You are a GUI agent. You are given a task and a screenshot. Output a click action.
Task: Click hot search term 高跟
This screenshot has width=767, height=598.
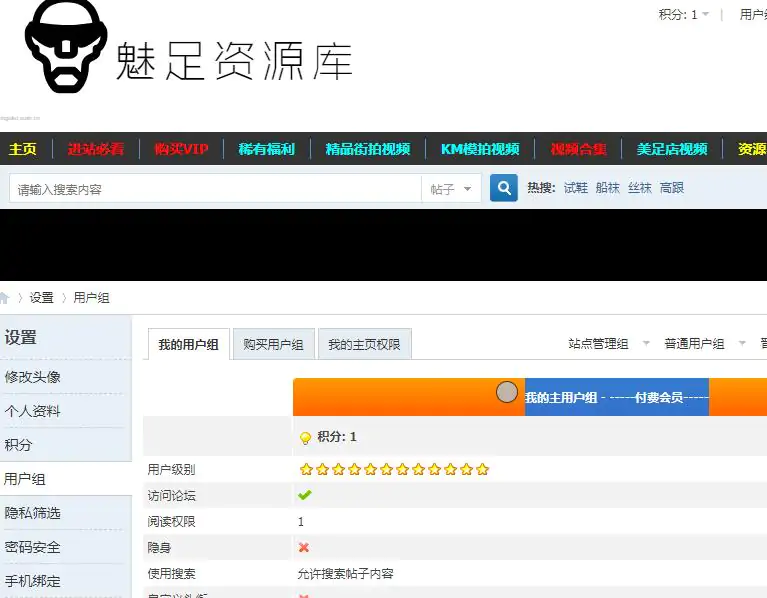coord(672,188)
